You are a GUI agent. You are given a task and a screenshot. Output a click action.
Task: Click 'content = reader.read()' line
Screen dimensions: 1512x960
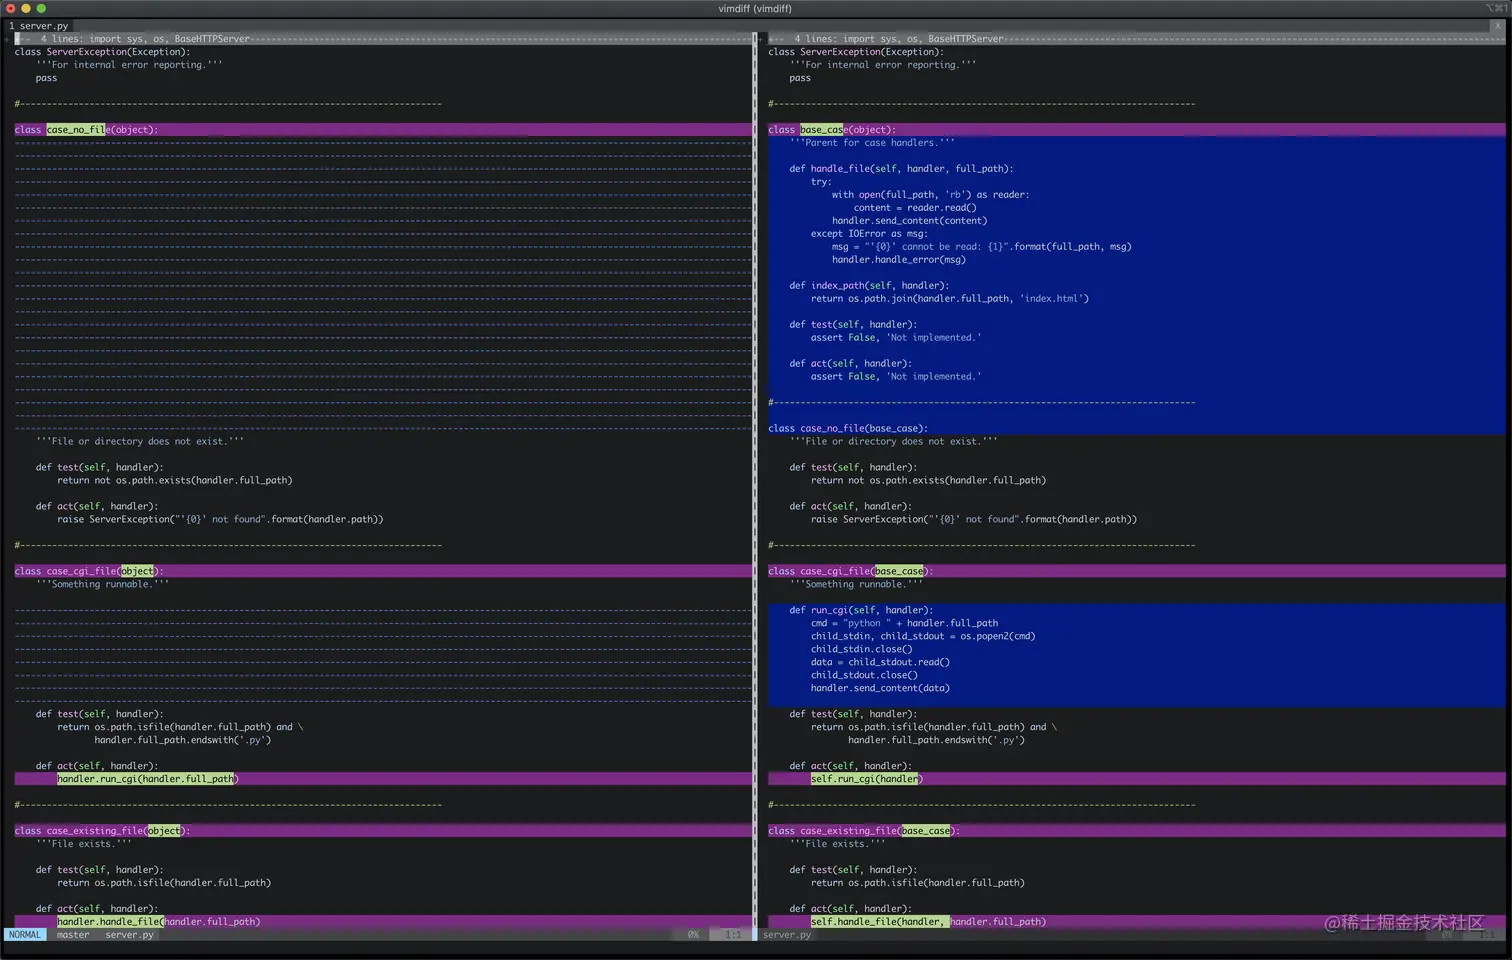tap(915, 208)
